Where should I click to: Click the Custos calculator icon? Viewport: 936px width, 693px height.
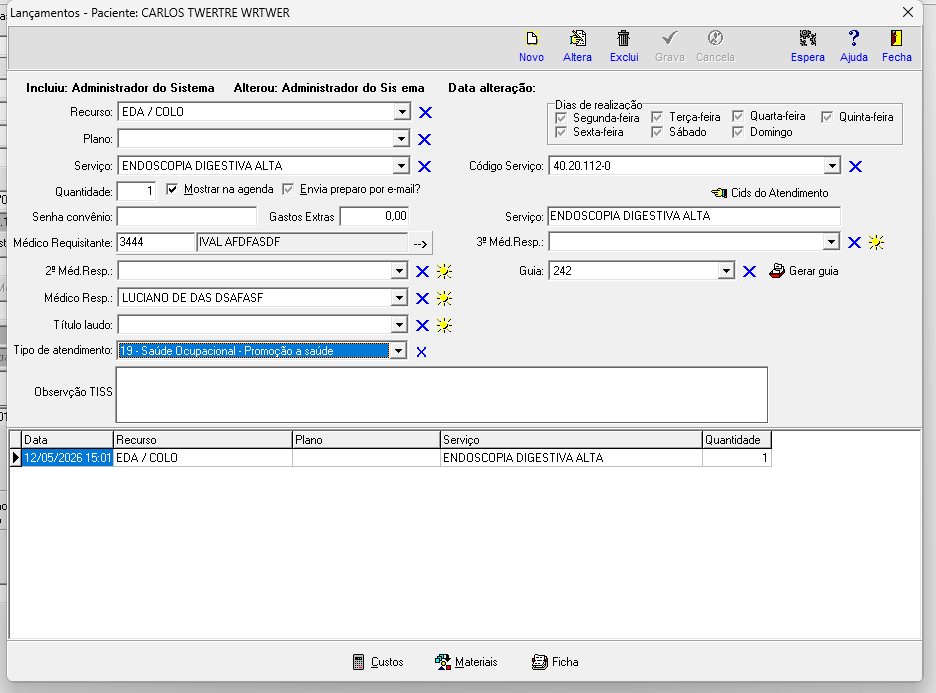358,662
